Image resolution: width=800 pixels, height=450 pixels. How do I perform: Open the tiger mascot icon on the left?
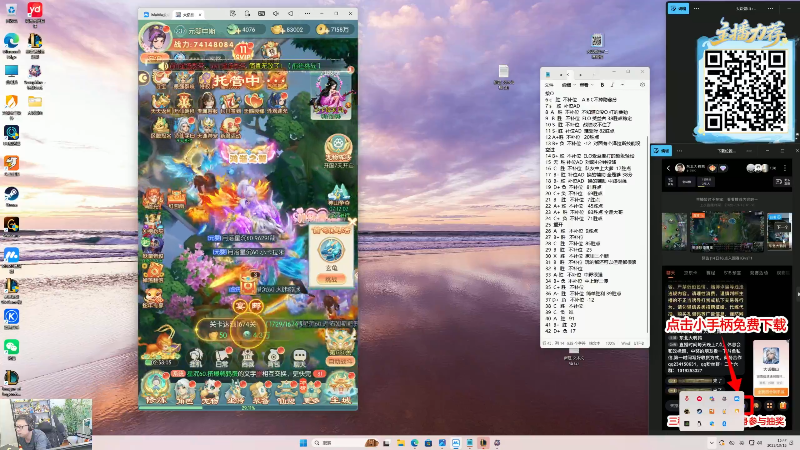(153, 297)
